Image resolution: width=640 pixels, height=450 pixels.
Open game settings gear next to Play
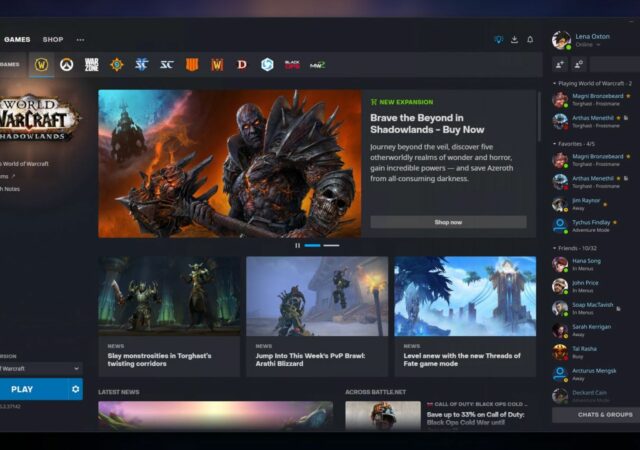[x=75, y=389]
